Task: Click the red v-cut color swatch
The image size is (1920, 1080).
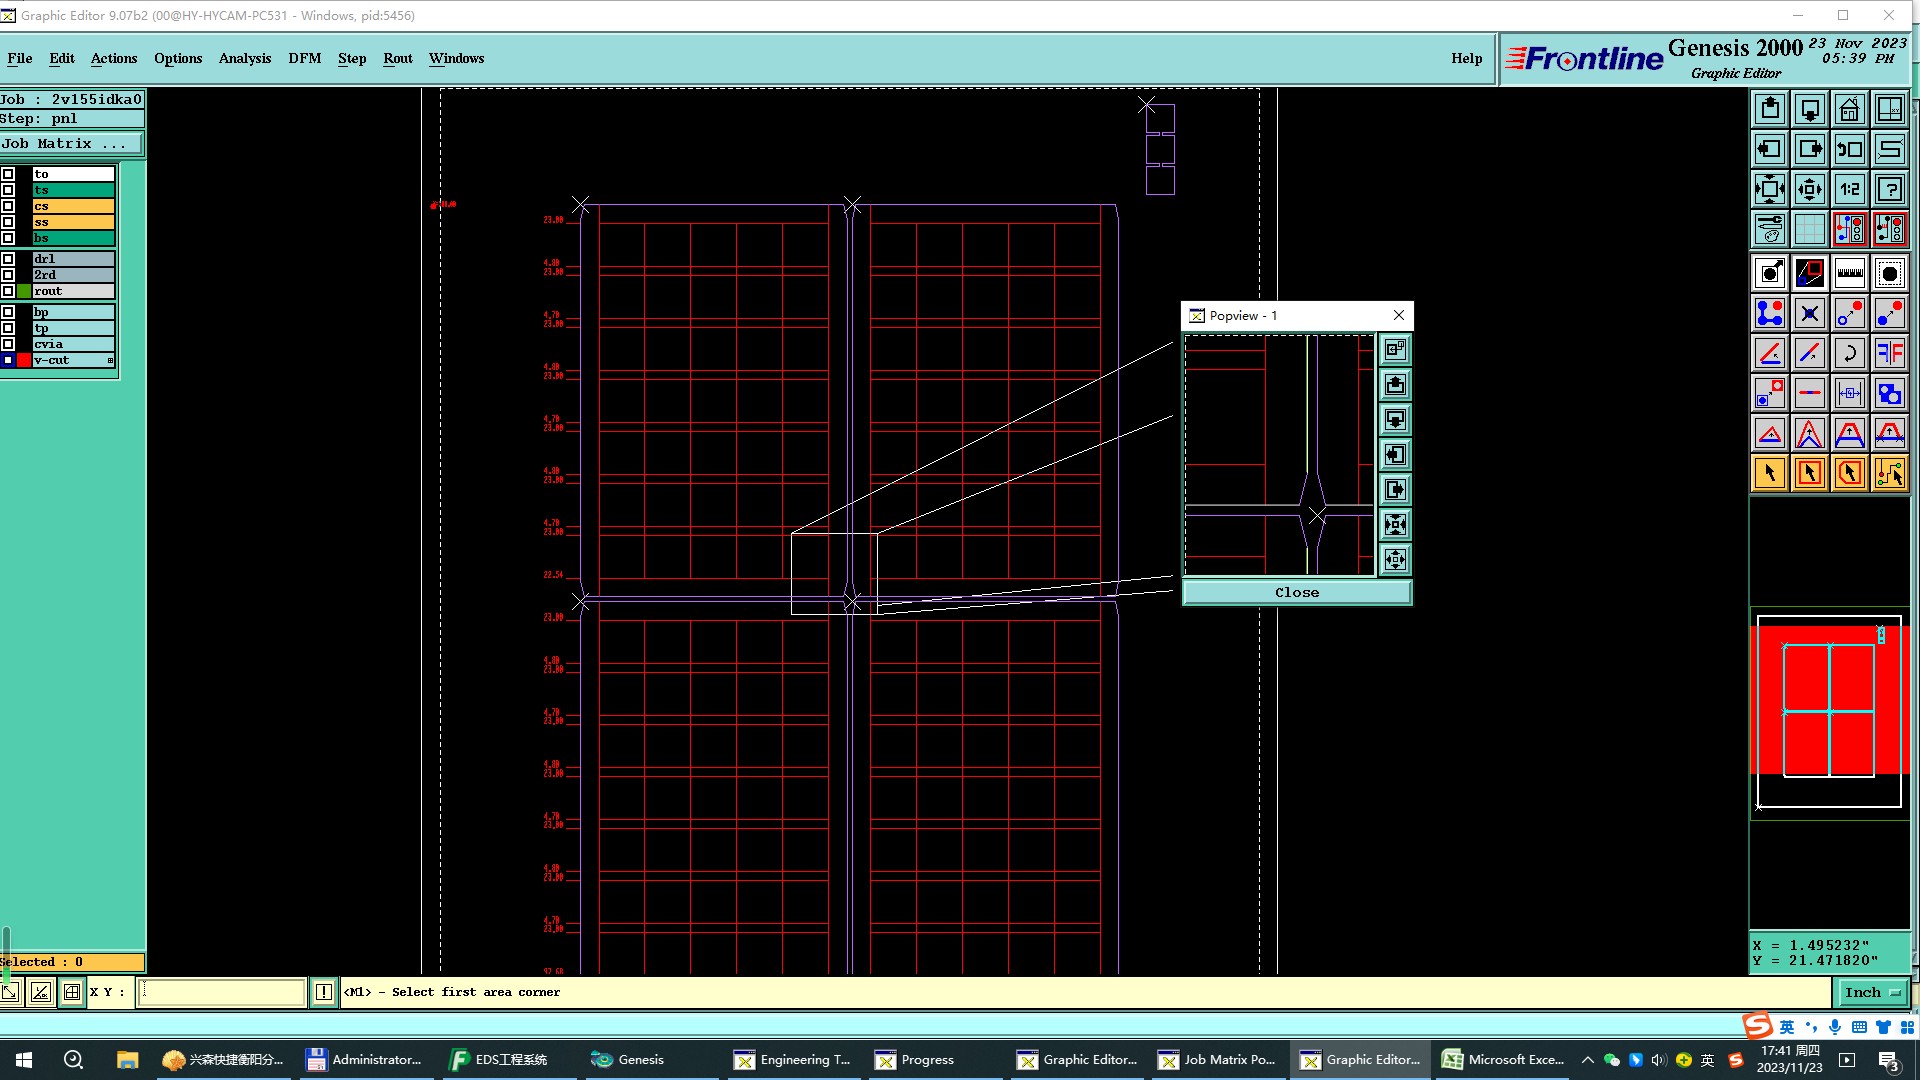Action: 24,360
